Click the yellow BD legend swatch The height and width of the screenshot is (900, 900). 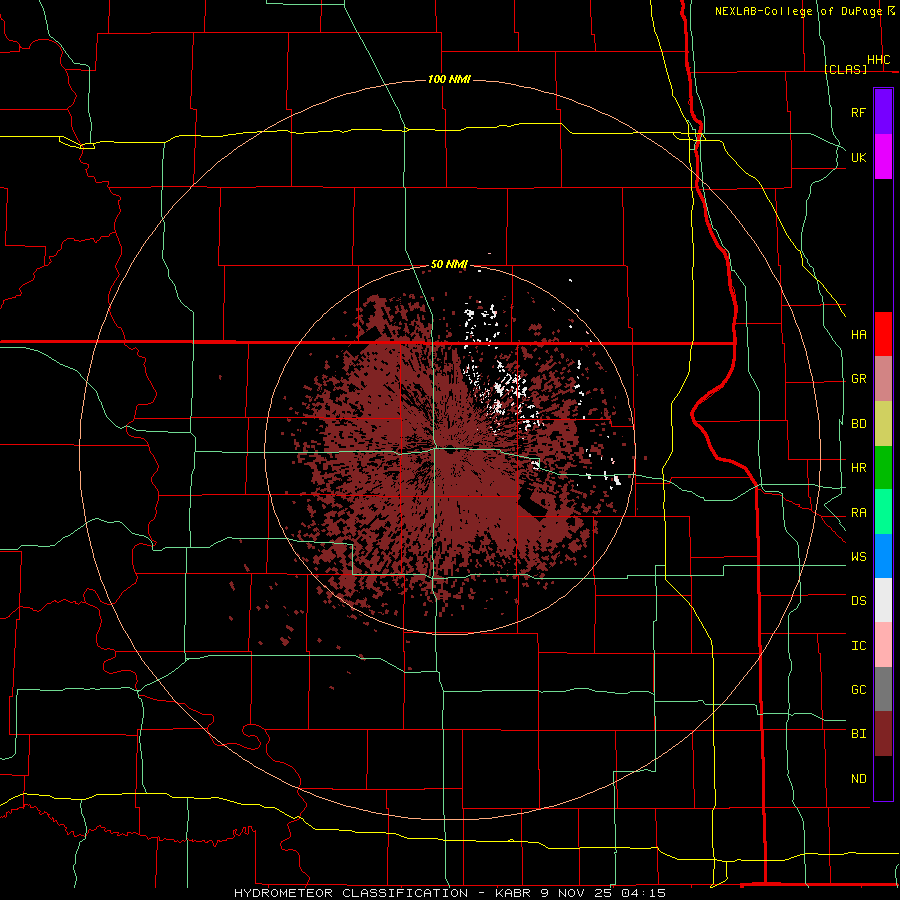point(883,424)
